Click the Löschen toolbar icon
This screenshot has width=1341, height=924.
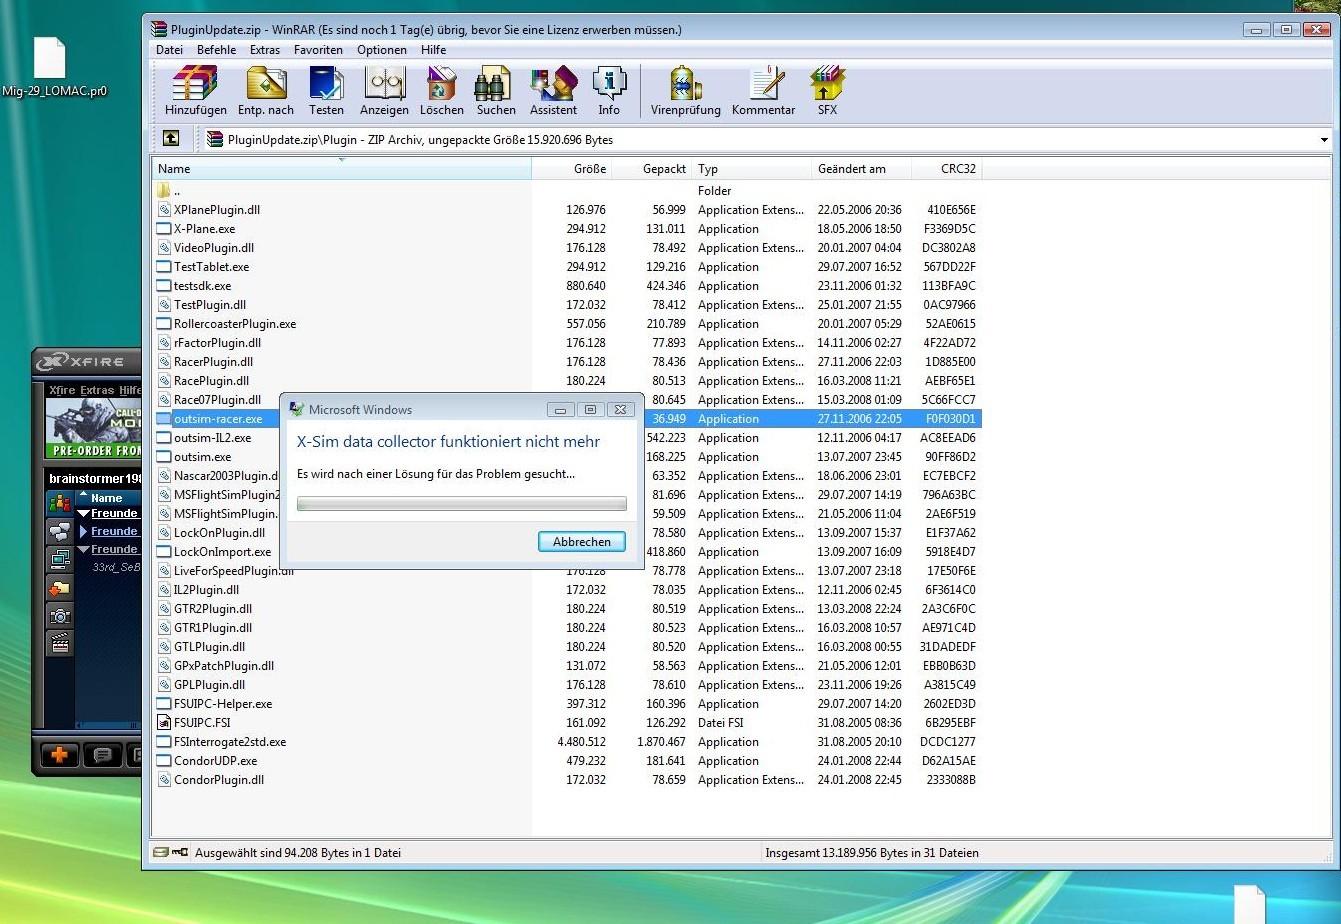tap(441, 92)
